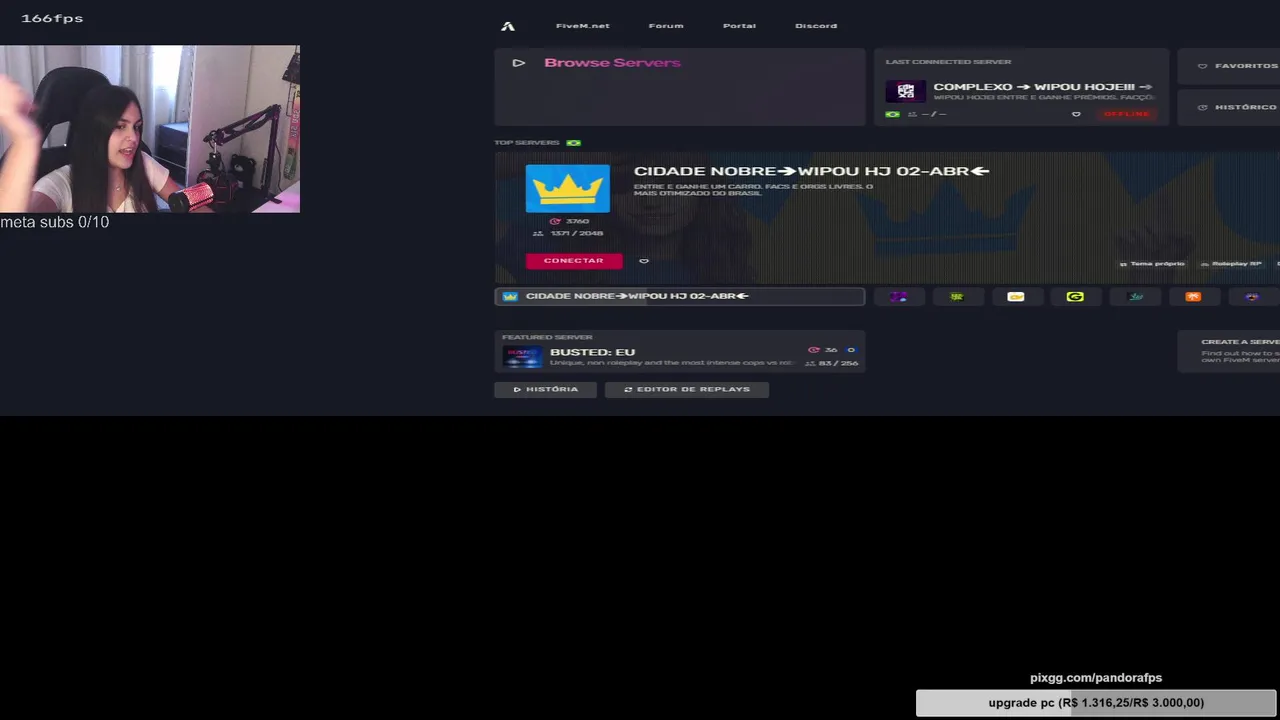1280x720 pixels.
Task: Click the CIDADE NOBRE server title
Action: point(811,171)
